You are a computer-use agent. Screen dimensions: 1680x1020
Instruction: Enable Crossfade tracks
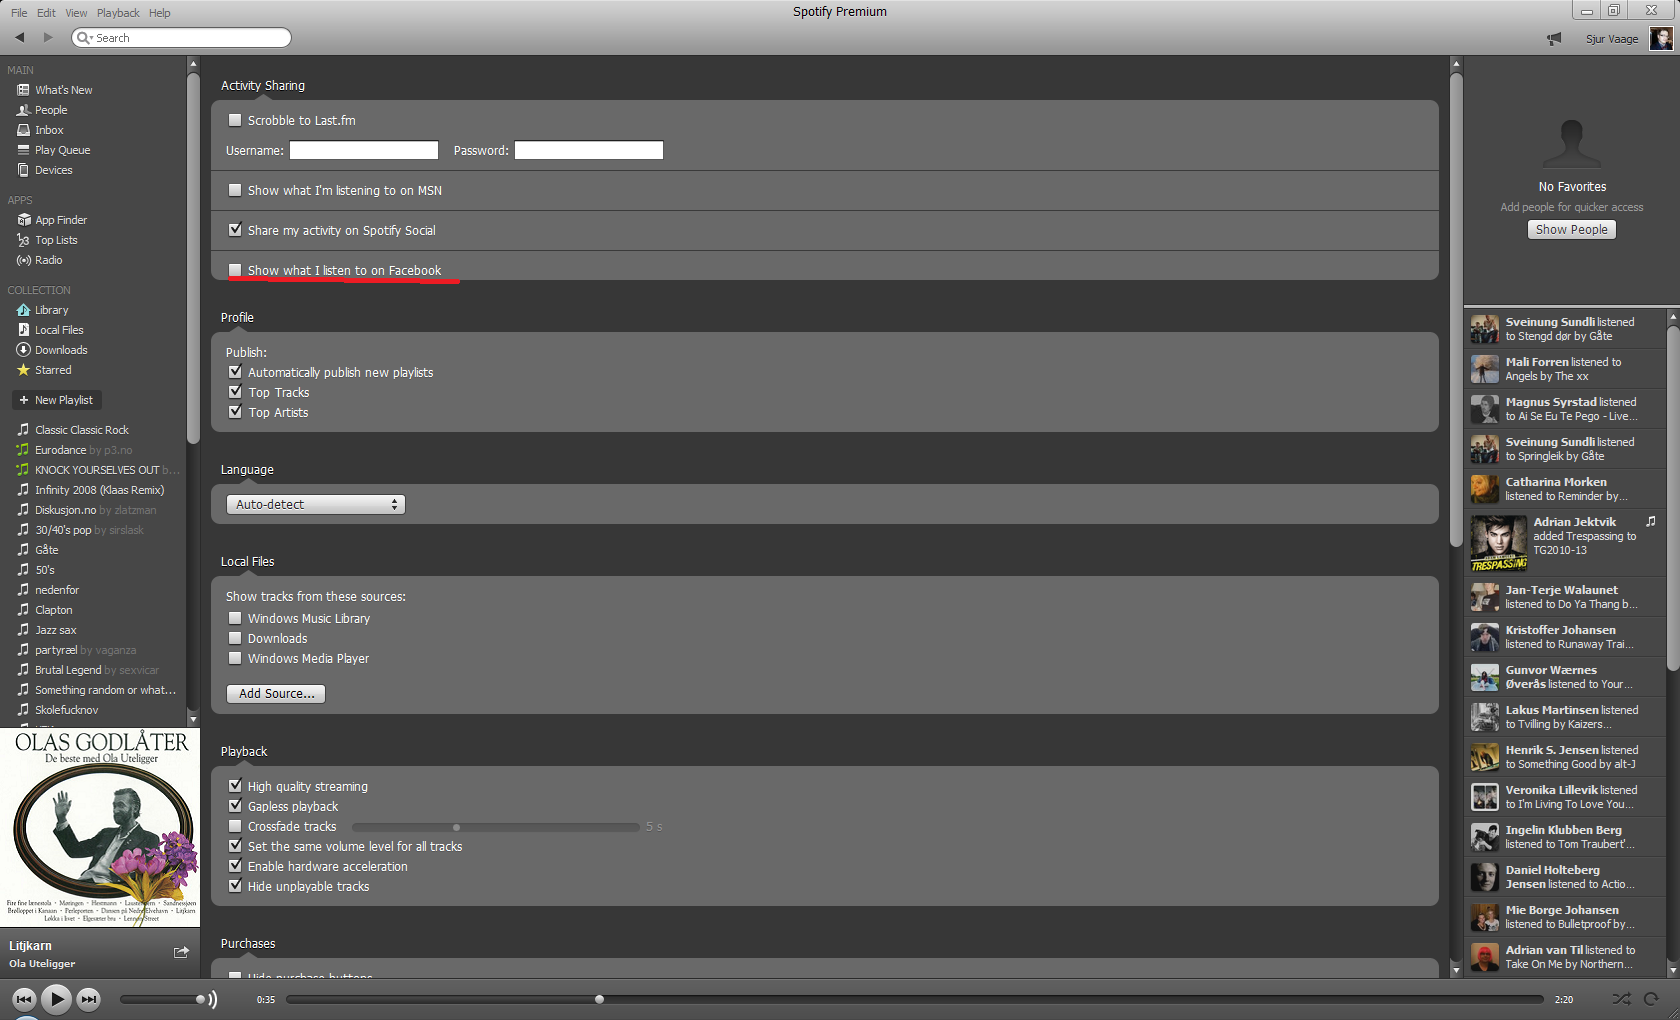(x=235, y=826)
